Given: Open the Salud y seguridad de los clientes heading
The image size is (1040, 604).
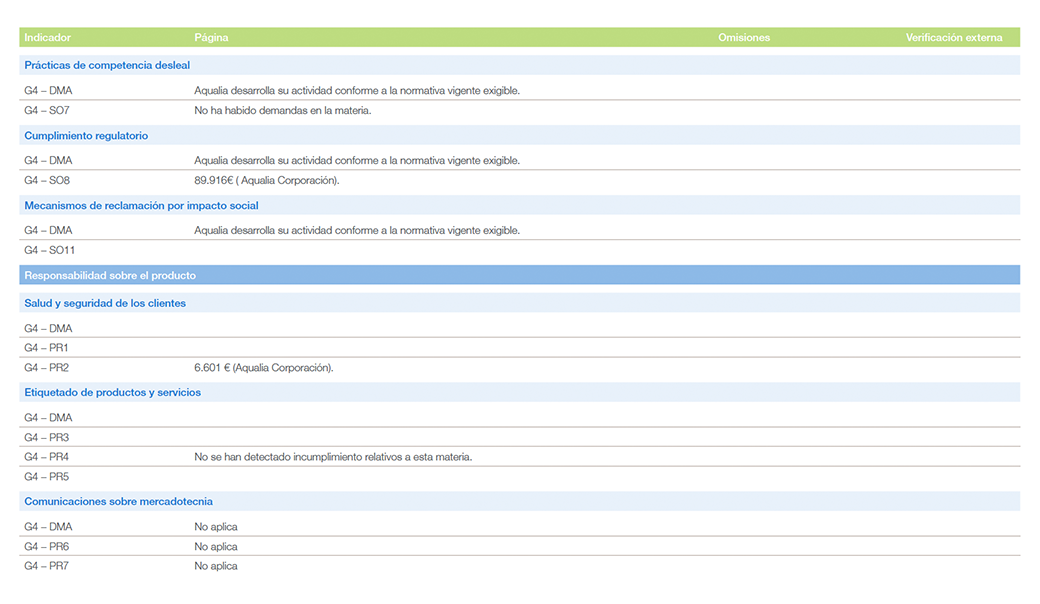Looking at the screenshot, I should click(105, 303).
